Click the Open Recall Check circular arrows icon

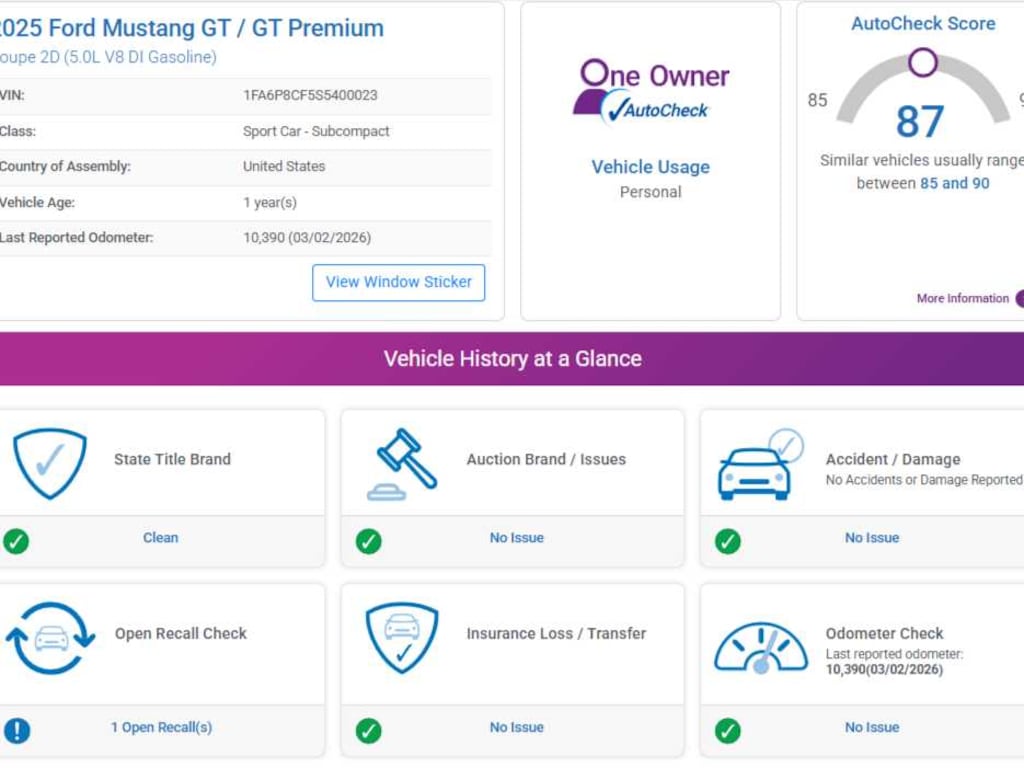[x=50, y=637]
